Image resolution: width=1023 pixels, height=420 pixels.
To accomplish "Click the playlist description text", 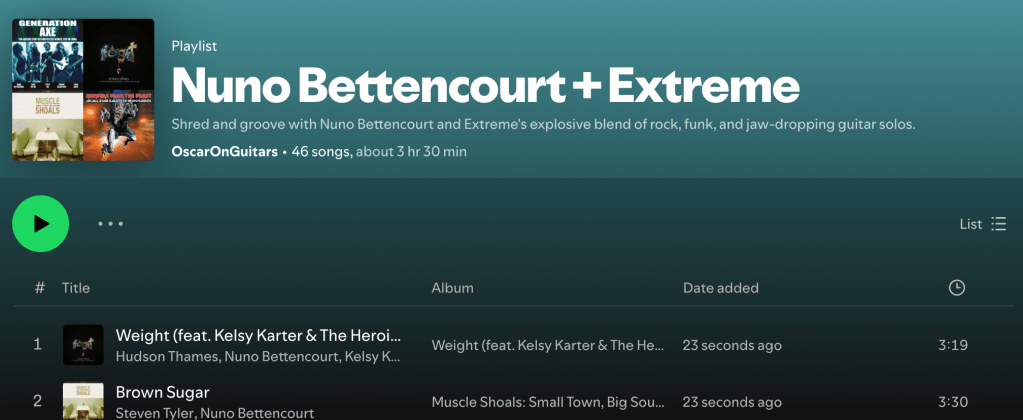I will (x=543, y=126).
